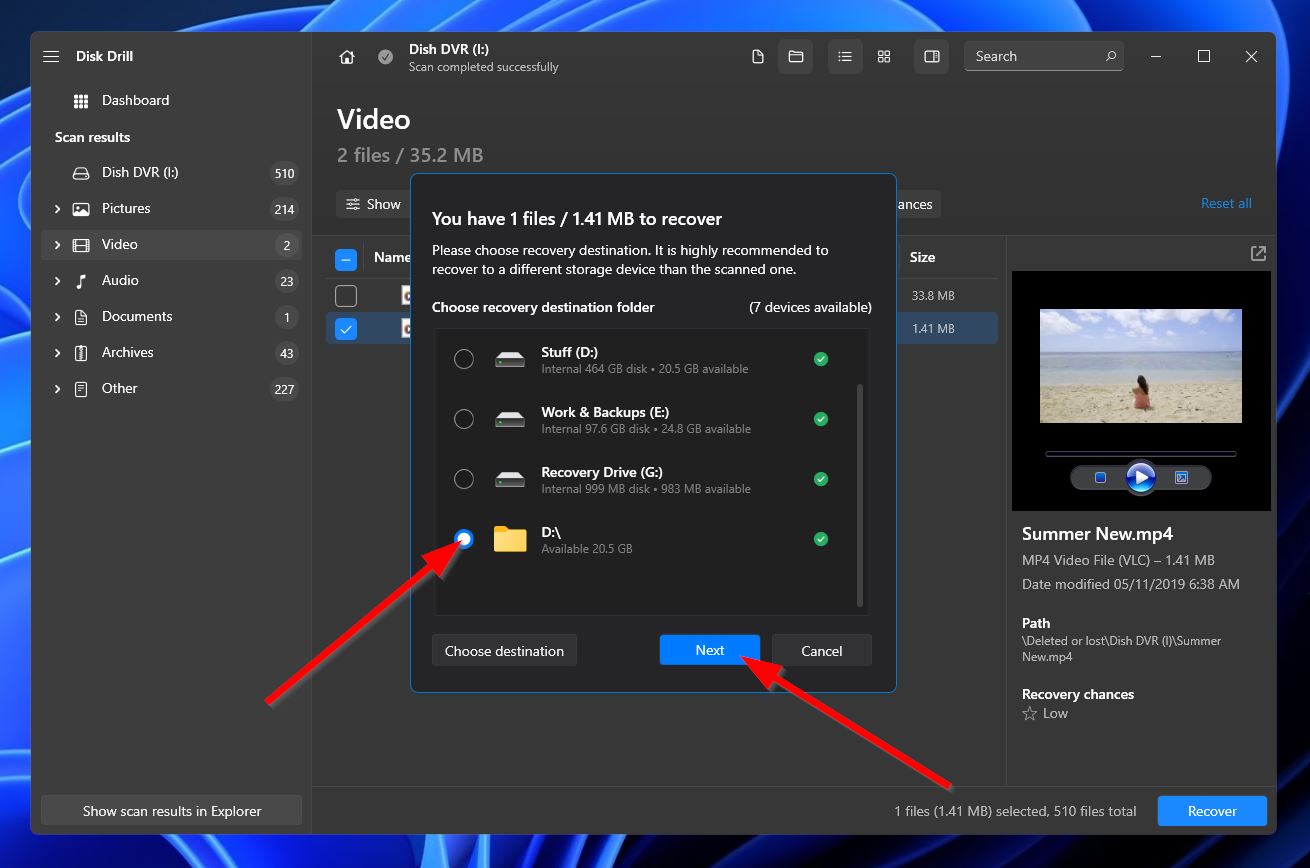Open the hamburger menu next to Disk Drill

click(51, 57)
